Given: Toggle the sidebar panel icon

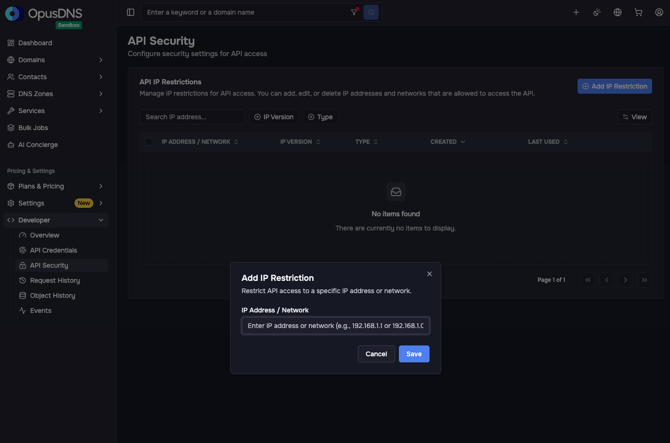Looking at the screenshot, I should pyautogui.click(x=131, y=12).
